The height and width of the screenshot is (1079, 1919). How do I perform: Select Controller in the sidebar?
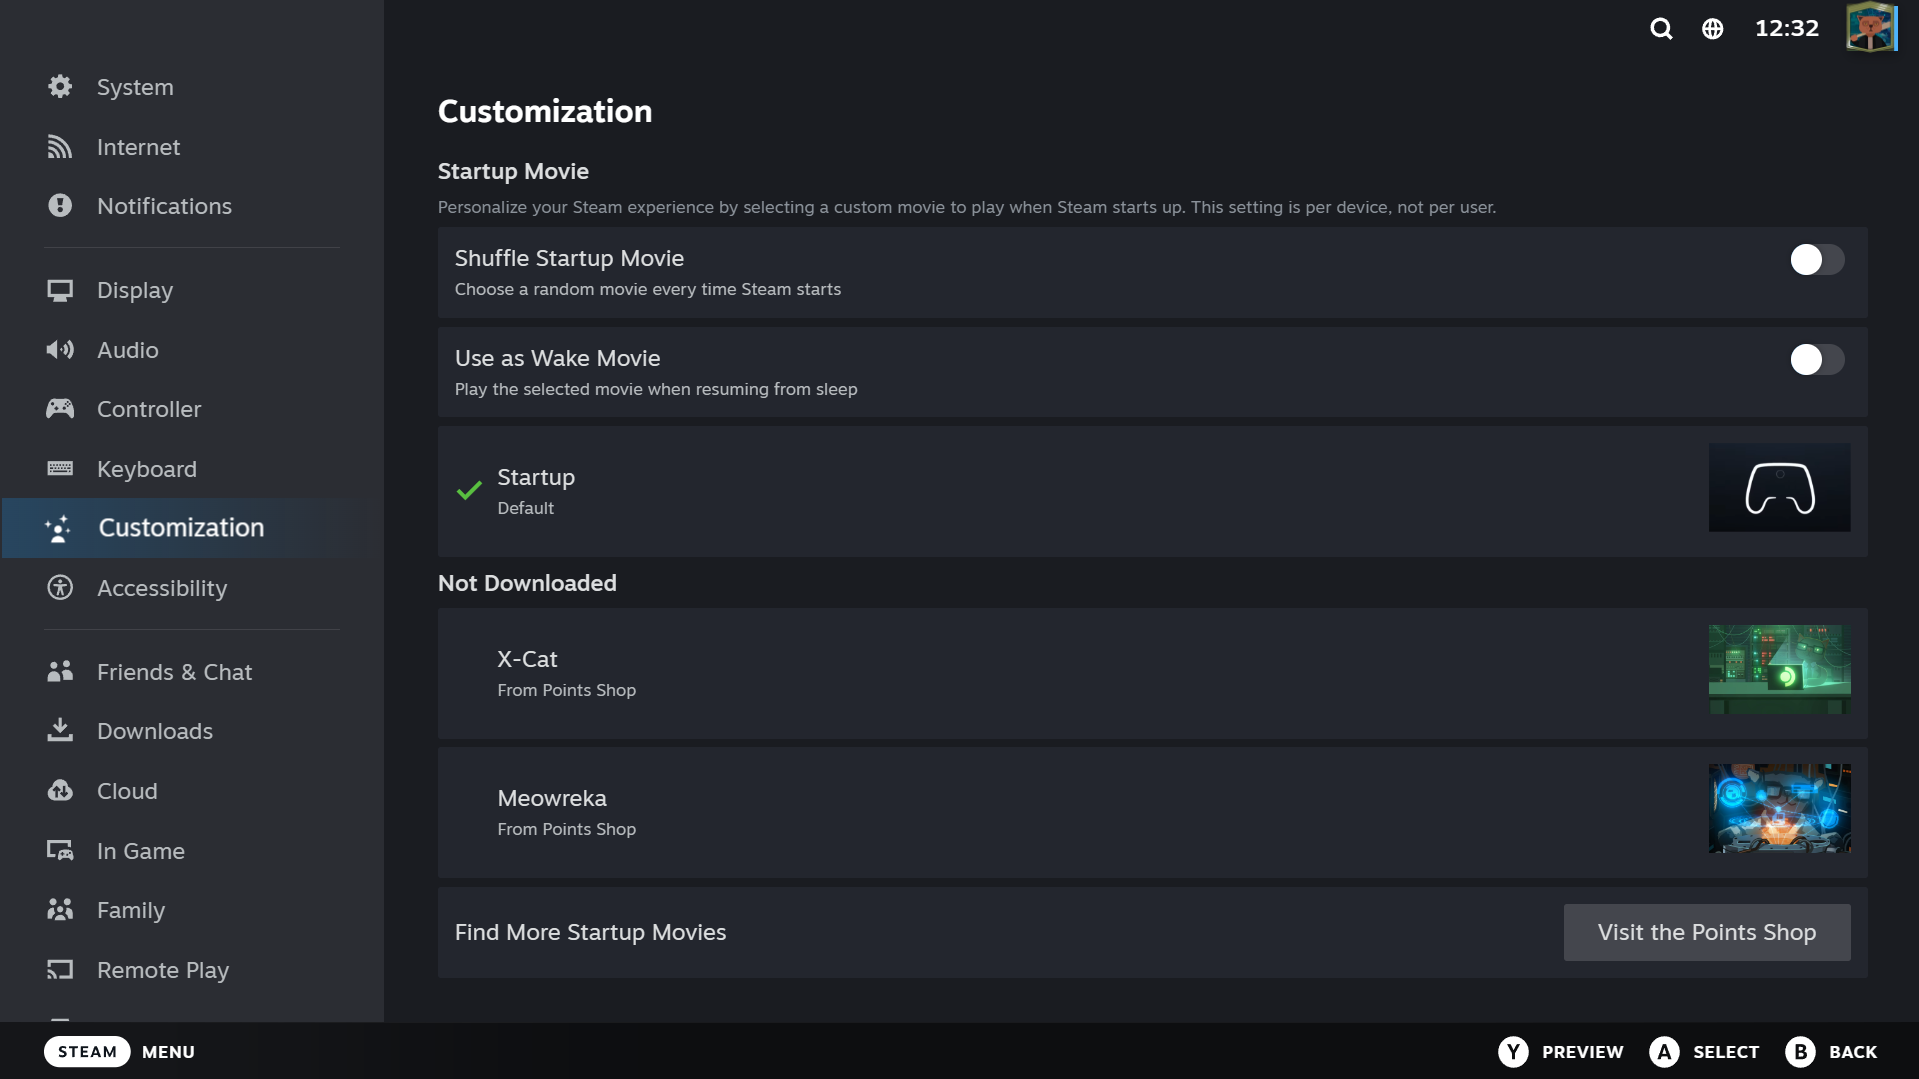(x=149, y=409)
